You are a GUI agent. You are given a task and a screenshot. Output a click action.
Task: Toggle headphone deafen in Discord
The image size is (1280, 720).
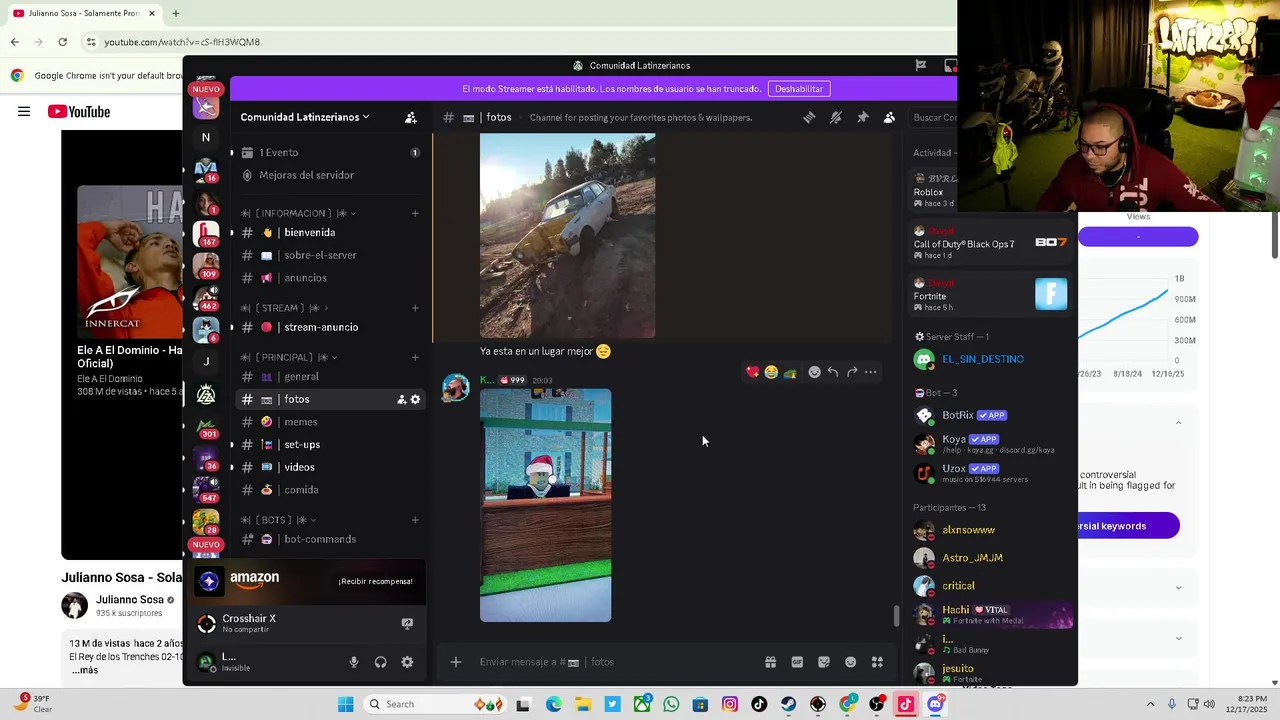(x=380, y=662)
